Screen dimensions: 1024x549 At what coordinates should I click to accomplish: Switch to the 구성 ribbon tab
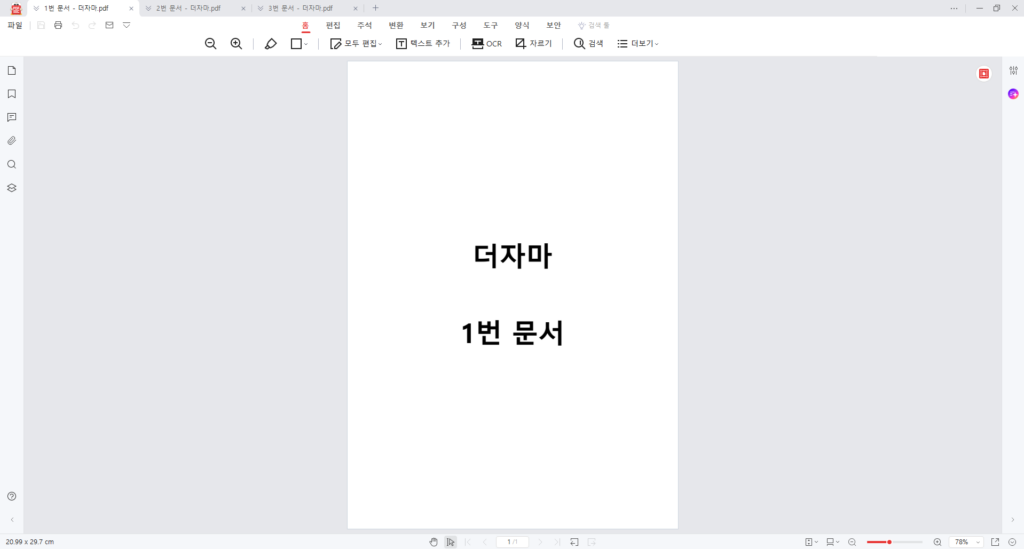[x=459, y=25]
